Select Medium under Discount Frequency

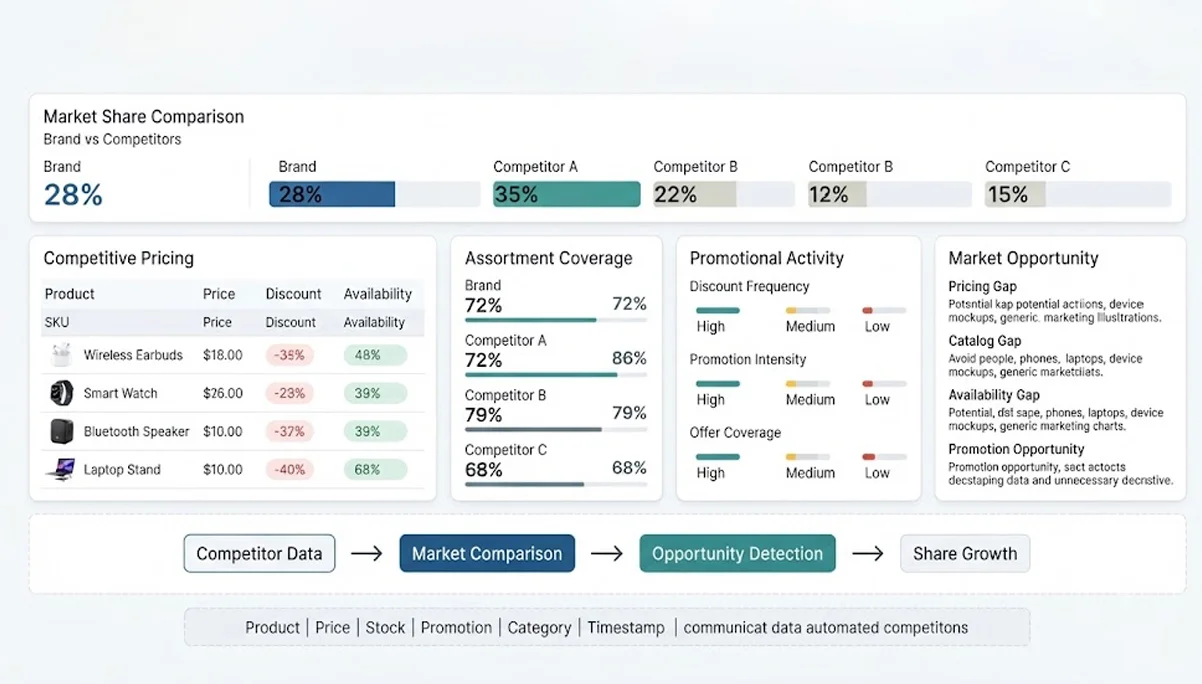(x=810, y=326)
